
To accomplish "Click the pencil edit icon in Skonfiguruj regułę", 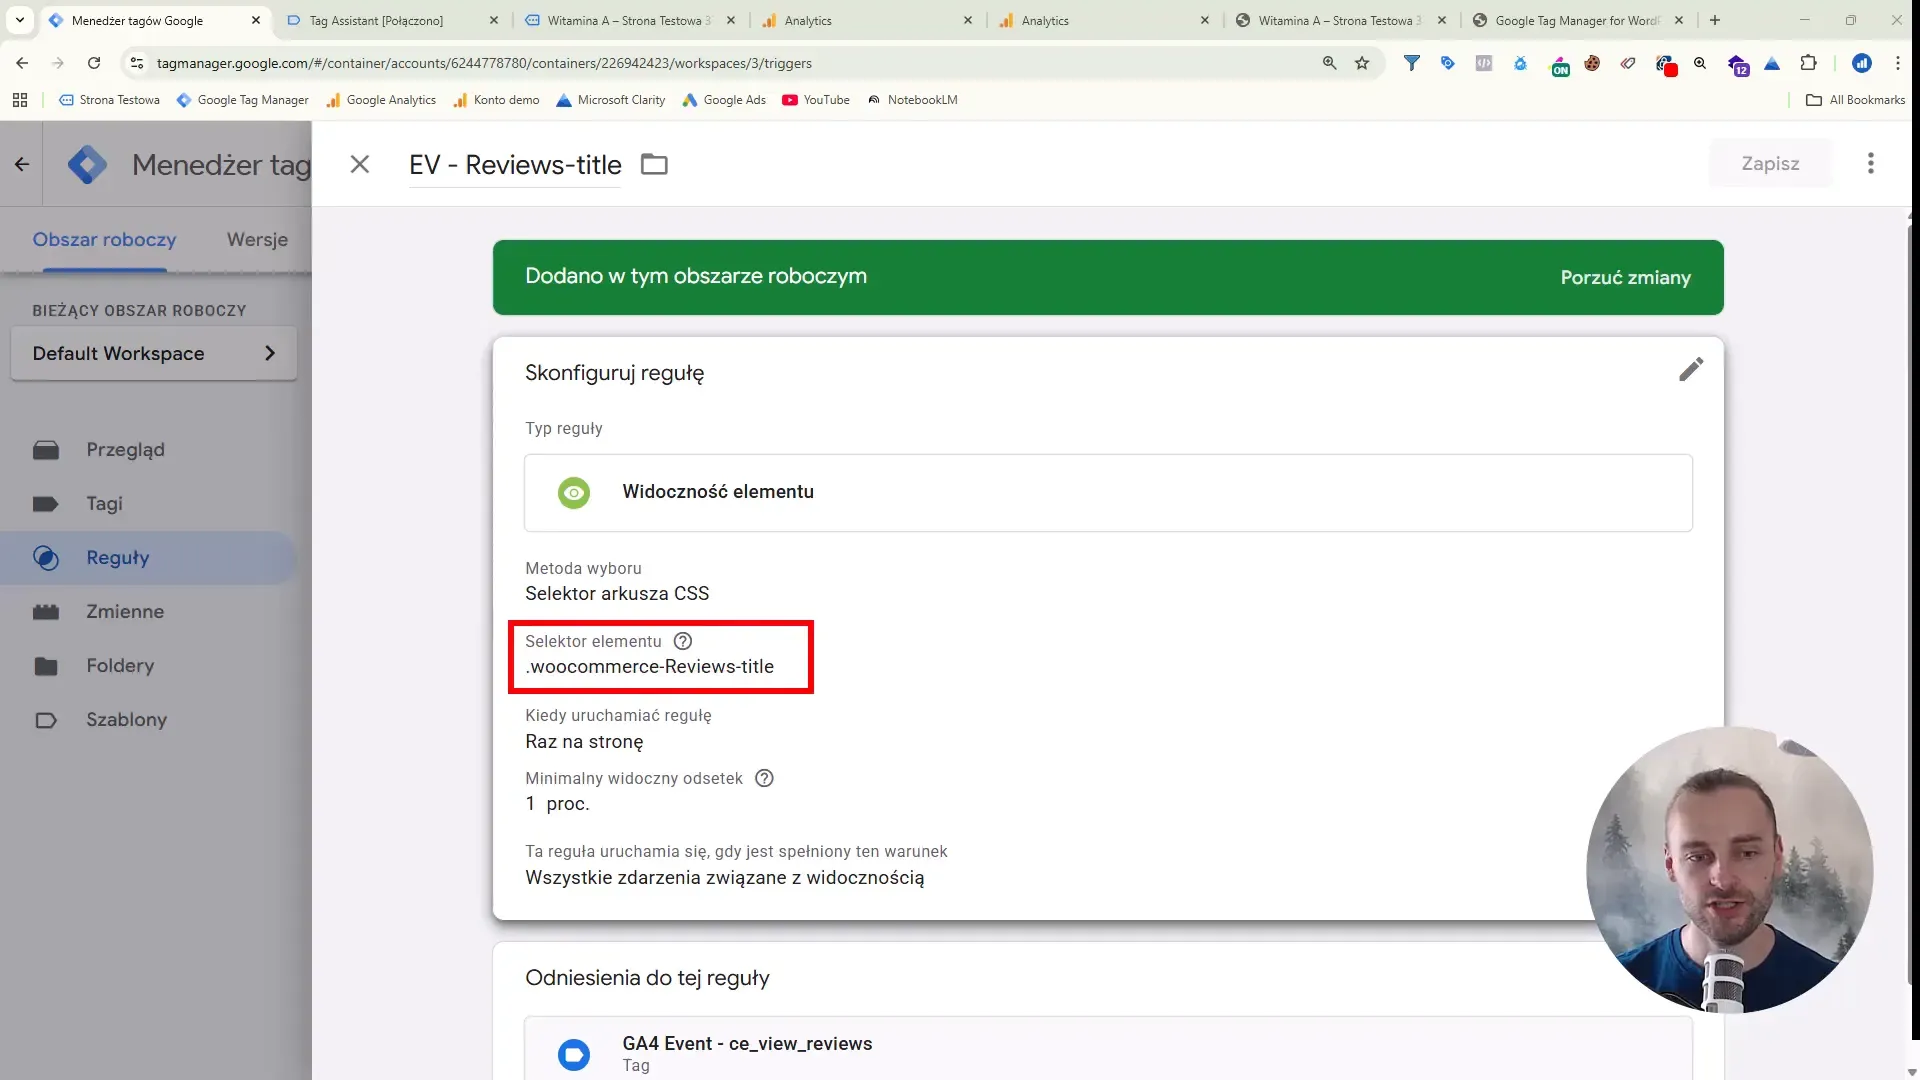I will coord(1690,370).
